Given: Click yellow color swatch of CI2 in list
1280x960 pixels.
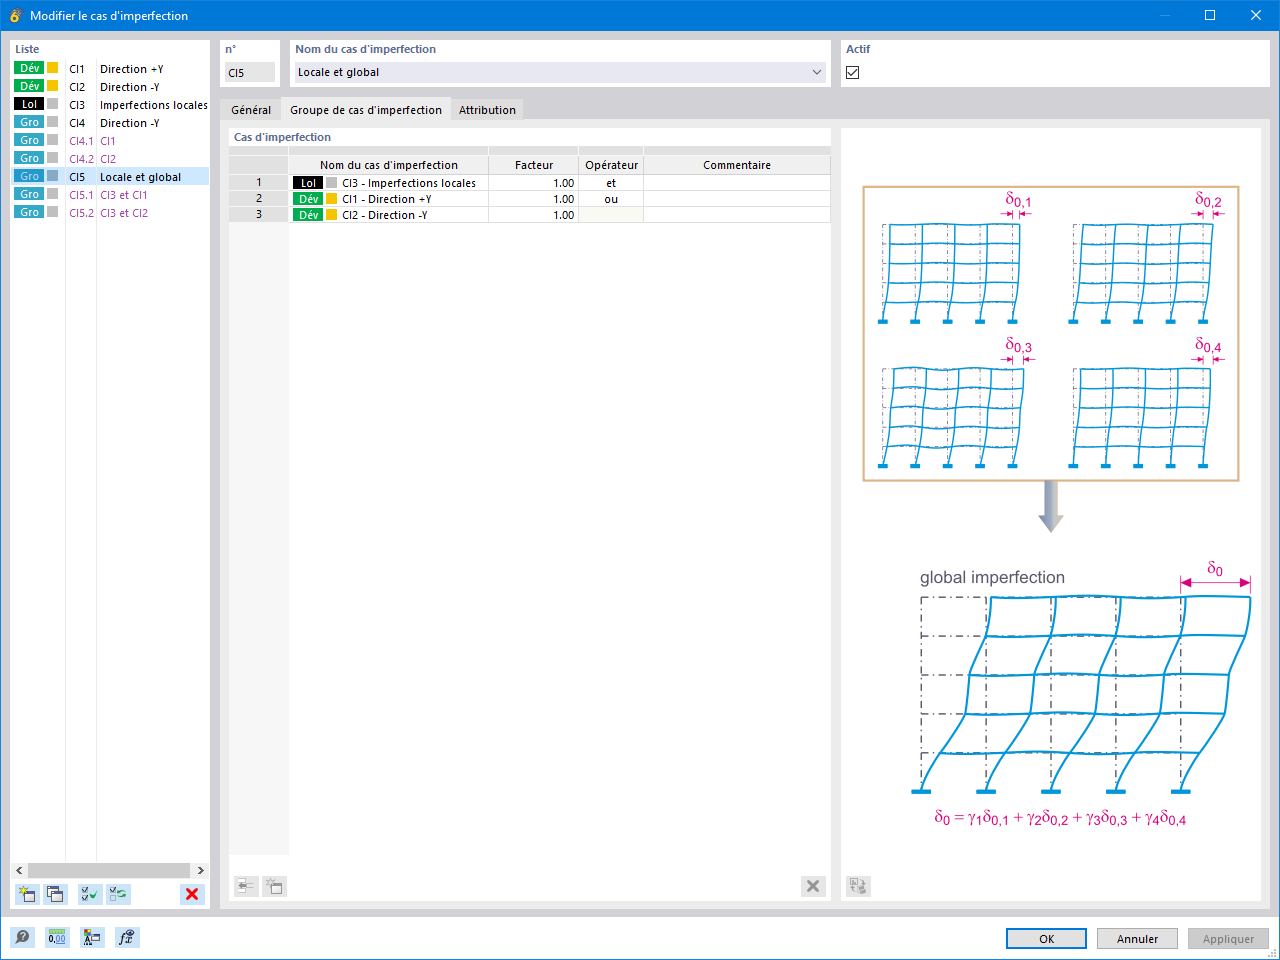Looking at the screenshot, I should pos(53,86).
